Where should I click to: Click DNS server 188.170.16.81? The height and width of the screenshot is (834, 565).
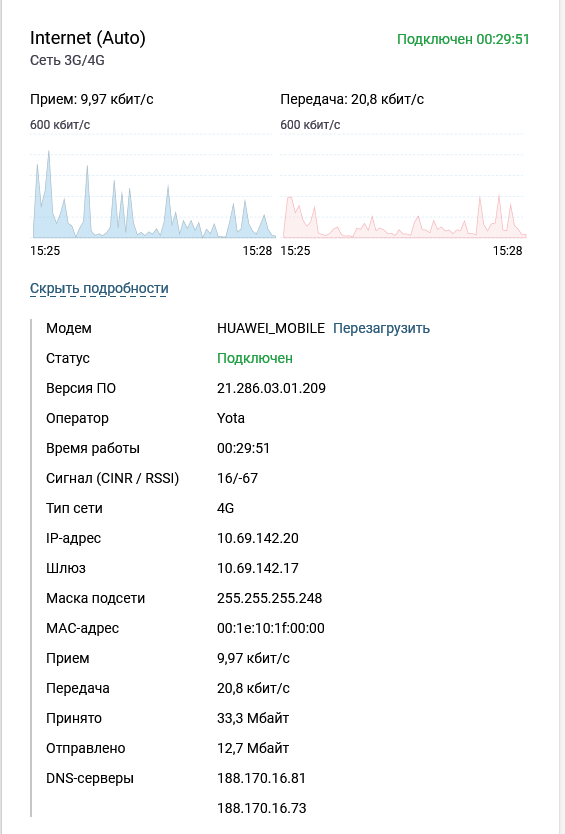(261, 778)
